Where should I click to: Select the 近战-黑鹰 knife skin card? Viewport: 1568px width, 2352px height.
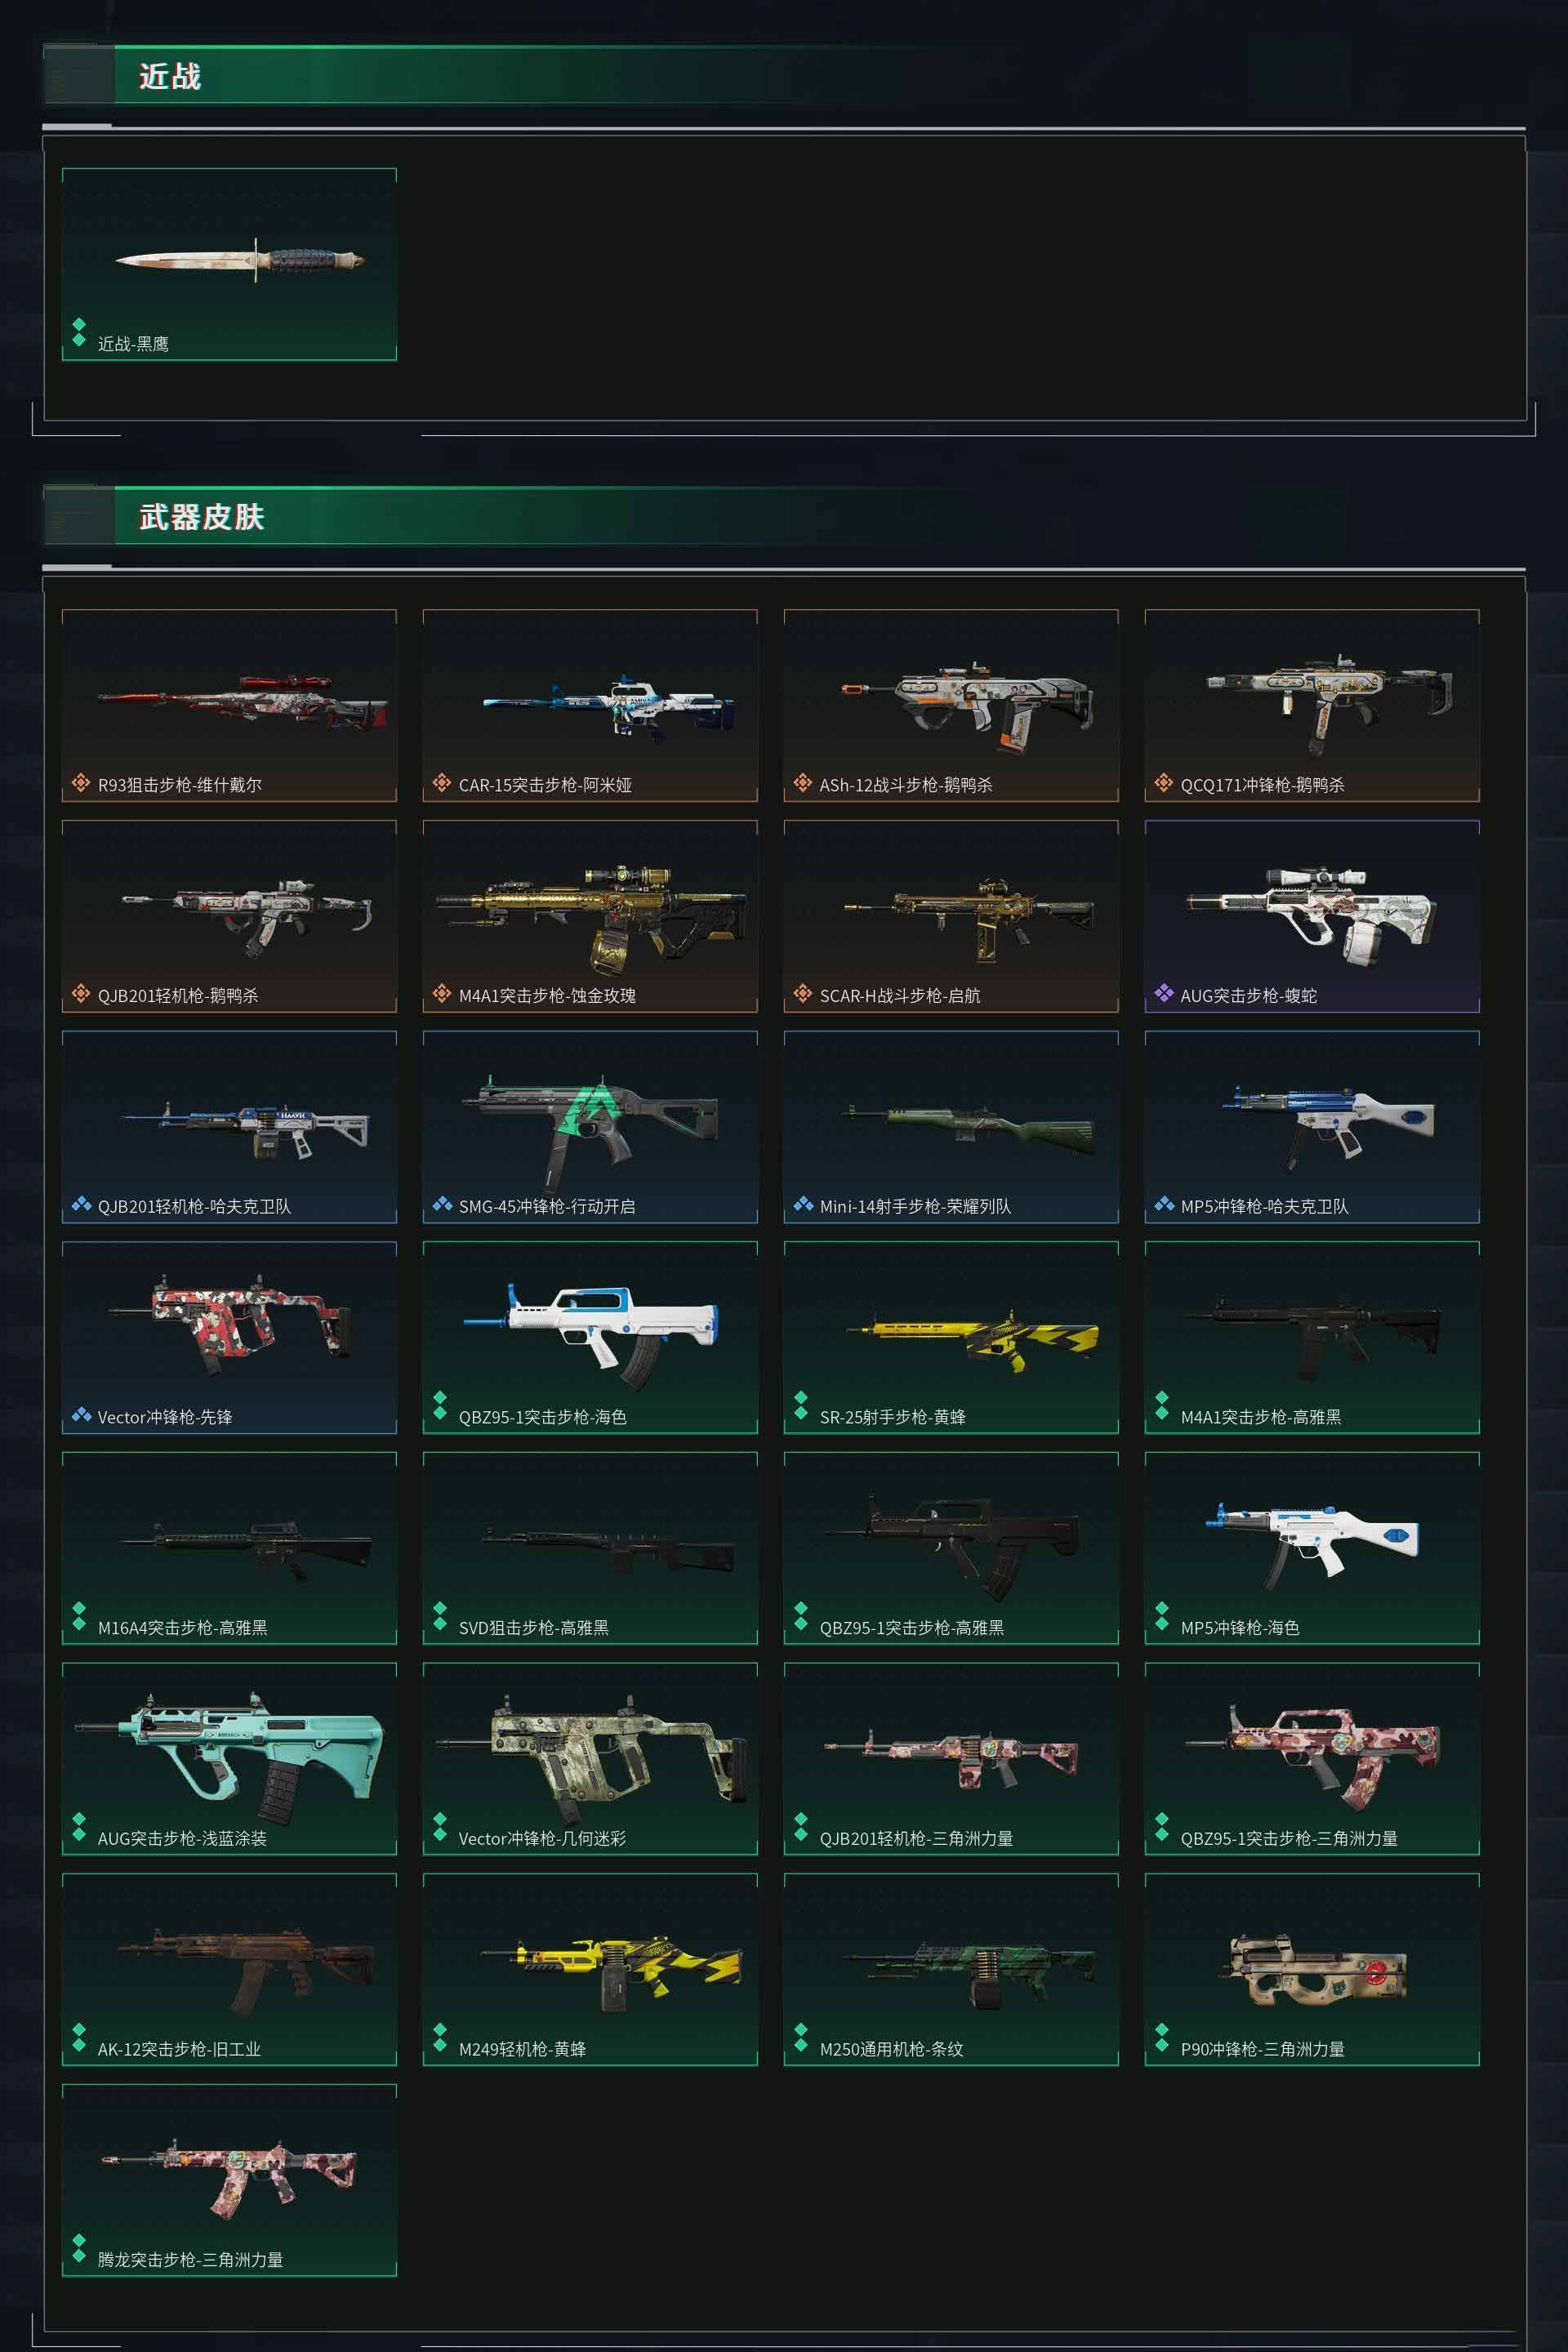pyautogui.click(x=229, y=264)
